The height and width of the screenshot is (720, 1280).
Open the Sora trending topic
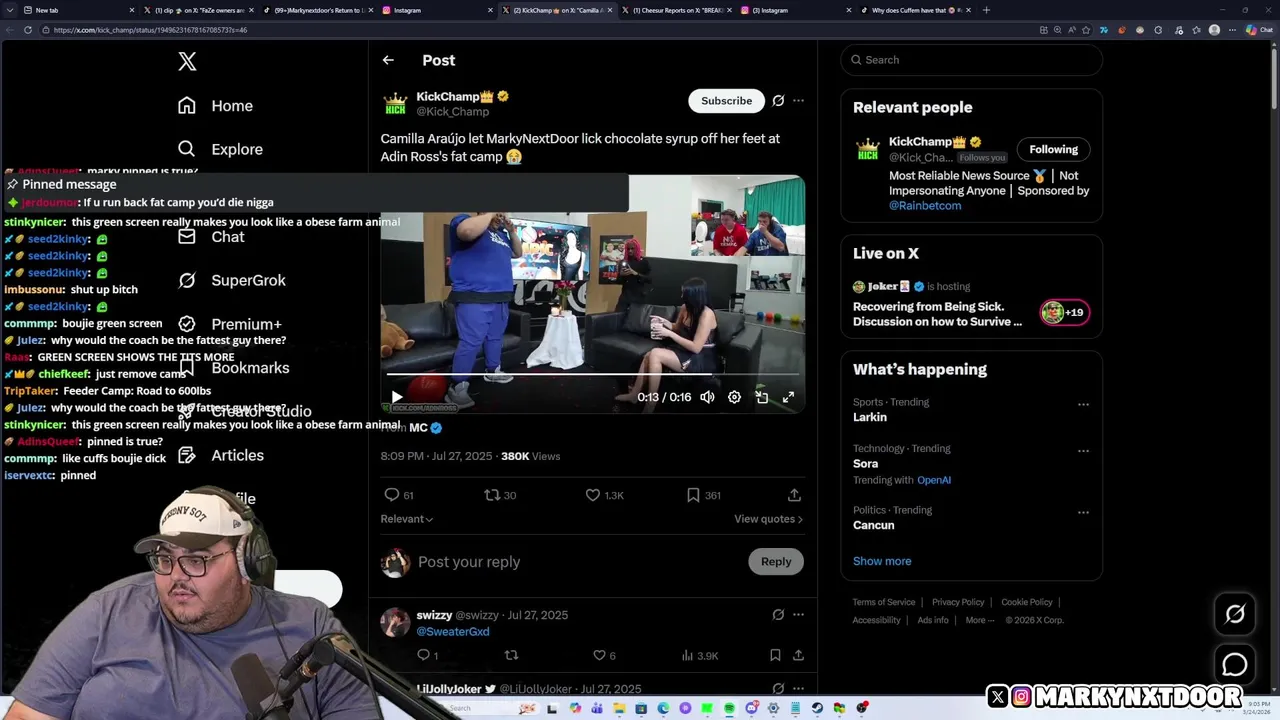pos(866,464)
